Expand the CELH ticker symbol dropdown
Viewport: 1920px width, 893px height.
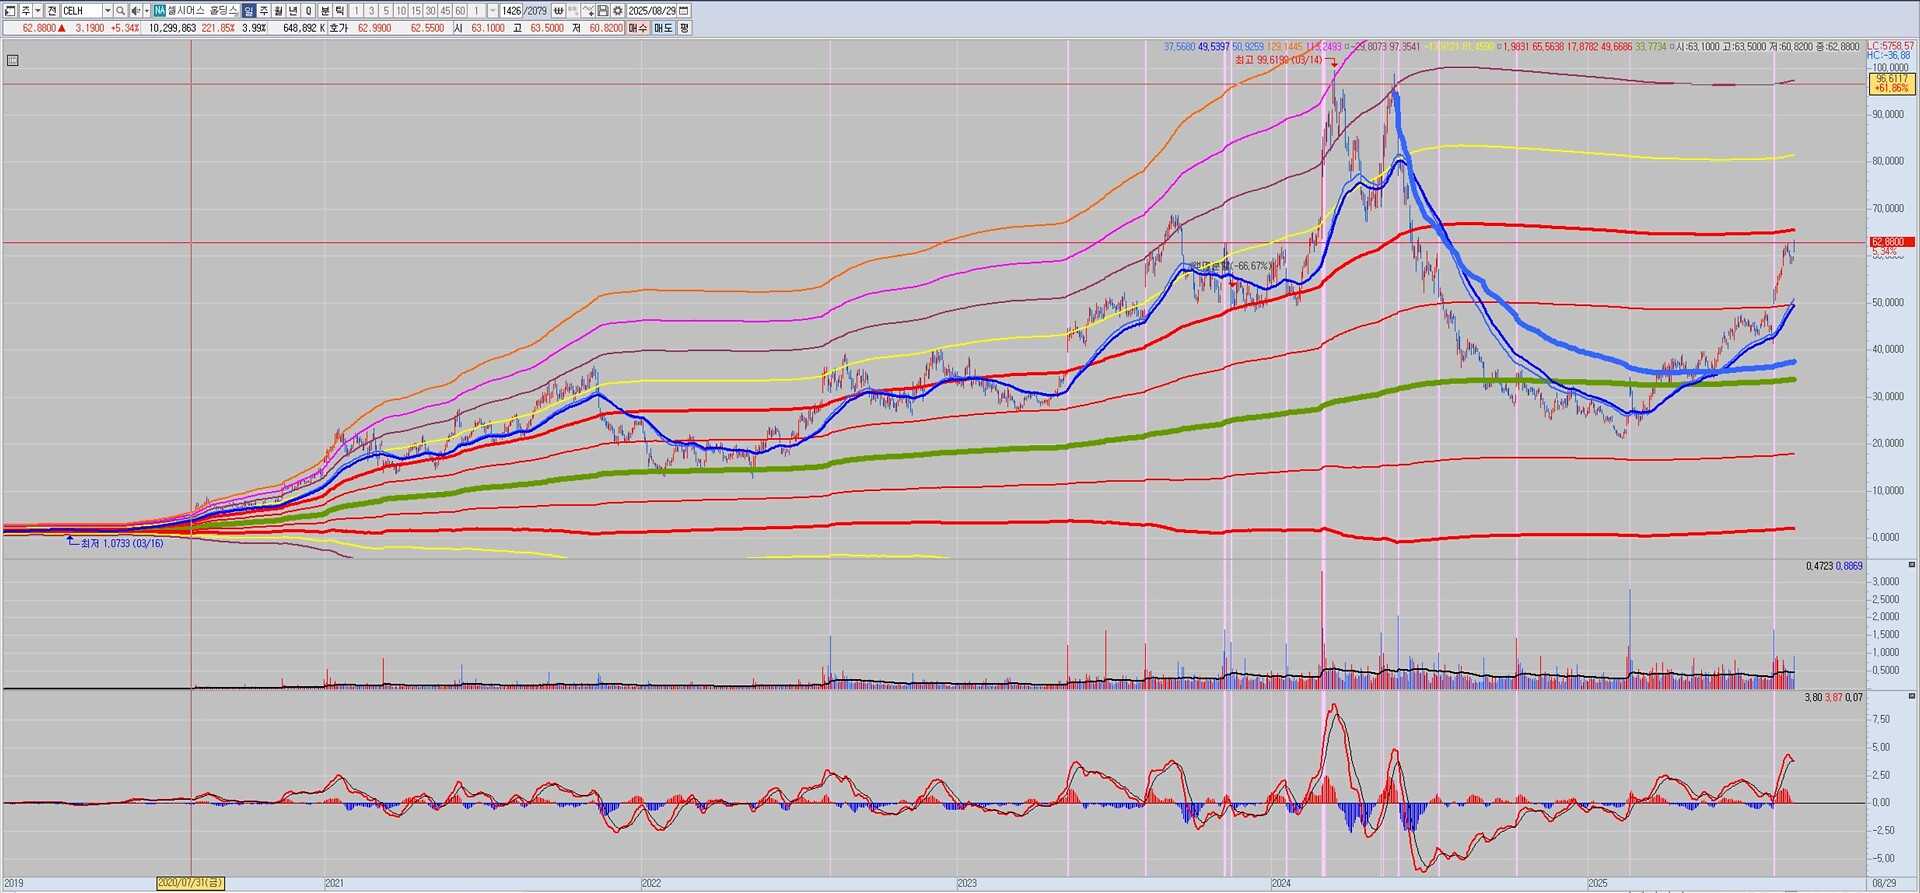(x=107, y=11)
